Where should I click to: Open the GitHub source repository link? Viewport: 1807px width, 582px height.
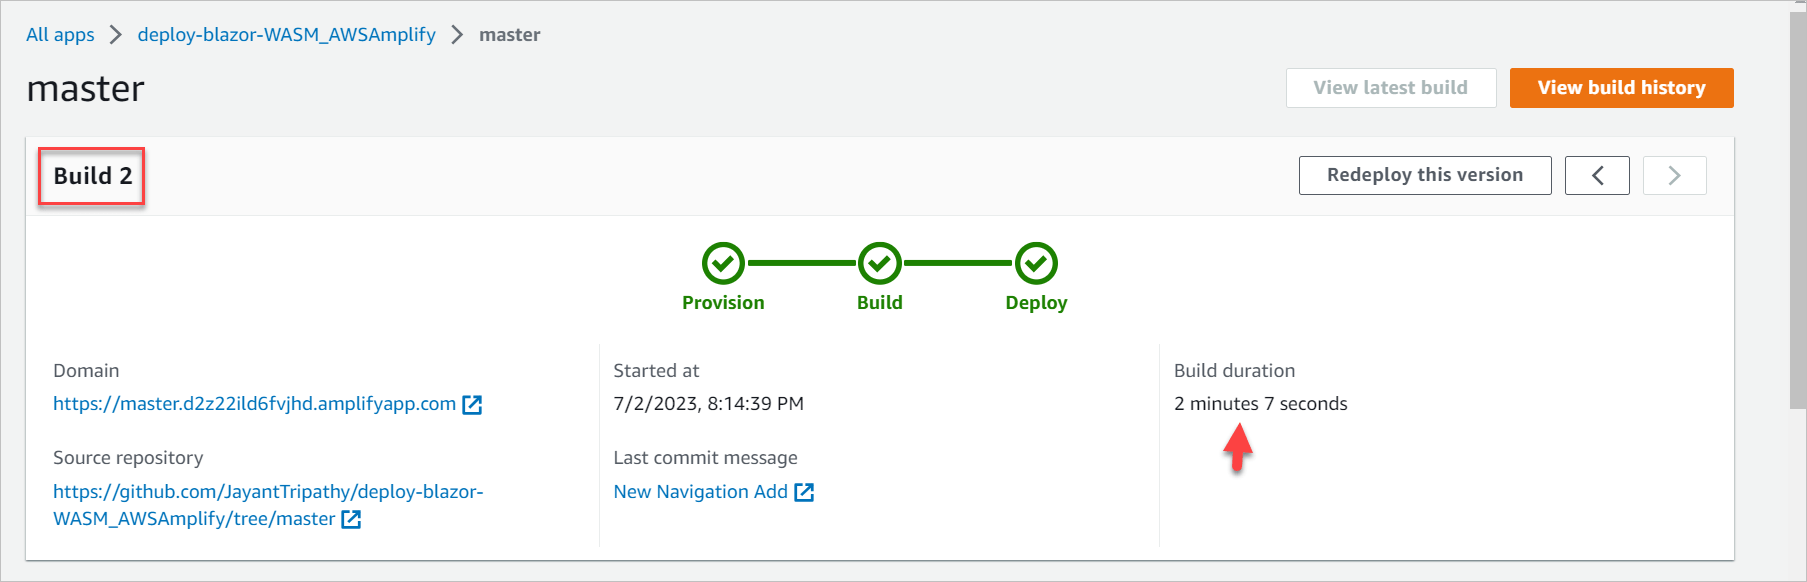click(268, 505)
